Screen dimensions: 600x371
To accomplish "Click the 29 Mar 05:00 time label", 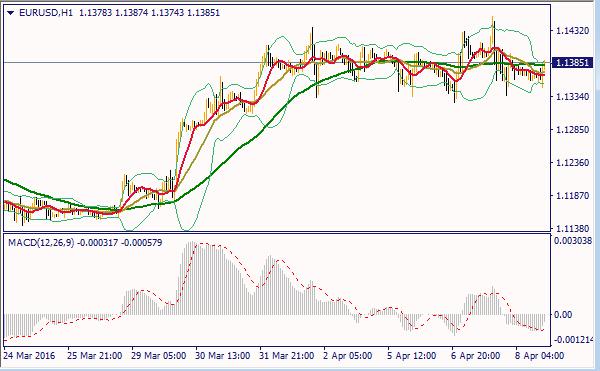I will pos(159,356).
